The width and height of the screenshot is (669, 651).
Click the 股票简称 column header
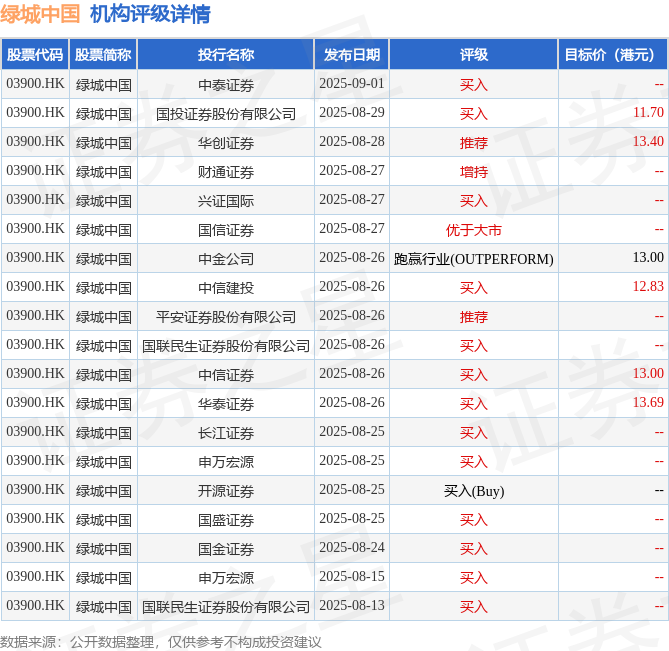tap(103, 55)
